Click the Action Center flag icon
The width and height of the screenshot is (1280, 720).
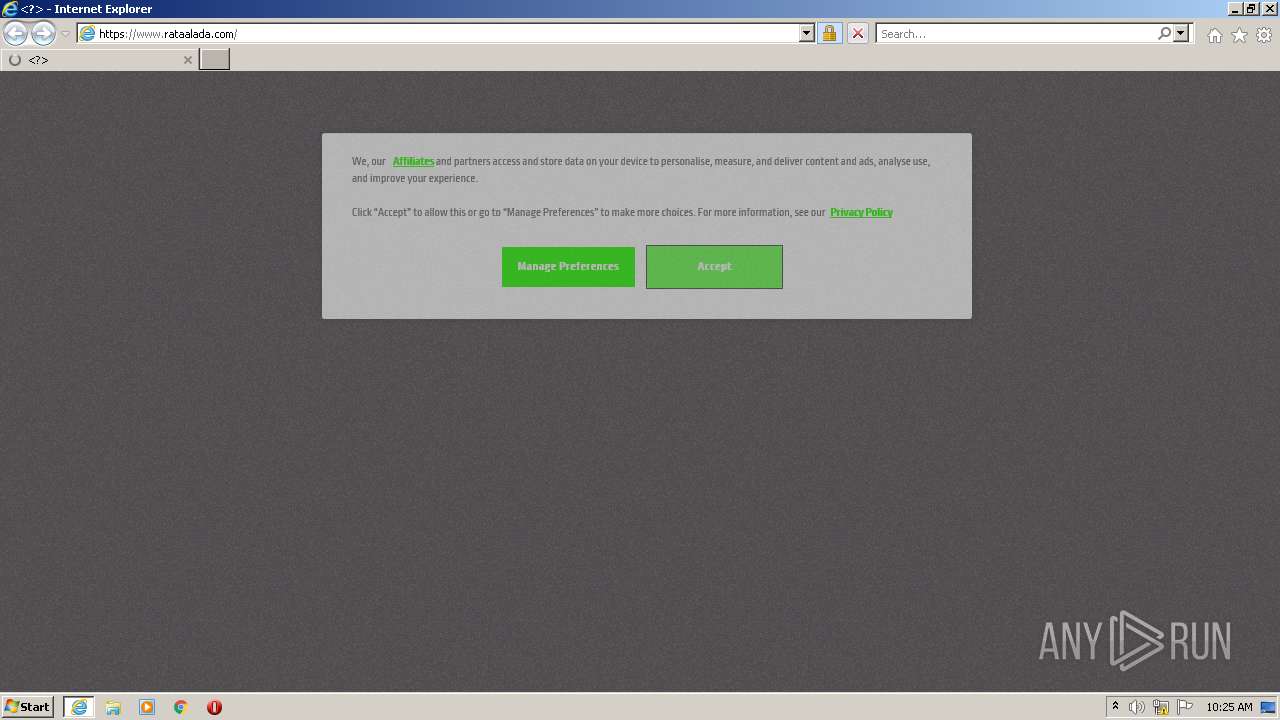(x=1185, y=707)
